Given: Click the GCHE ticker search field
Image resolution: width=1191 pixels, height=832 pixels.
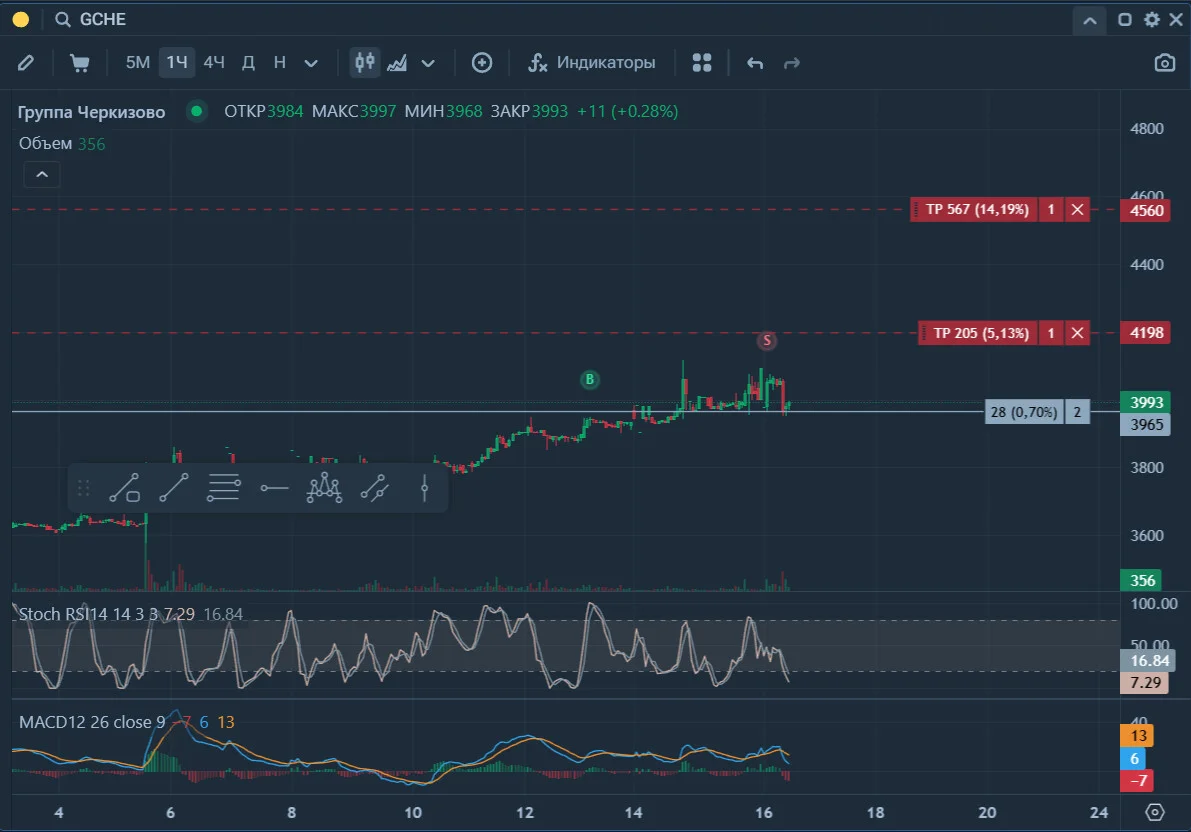Looking at the screenshot, I should (103, 19).
